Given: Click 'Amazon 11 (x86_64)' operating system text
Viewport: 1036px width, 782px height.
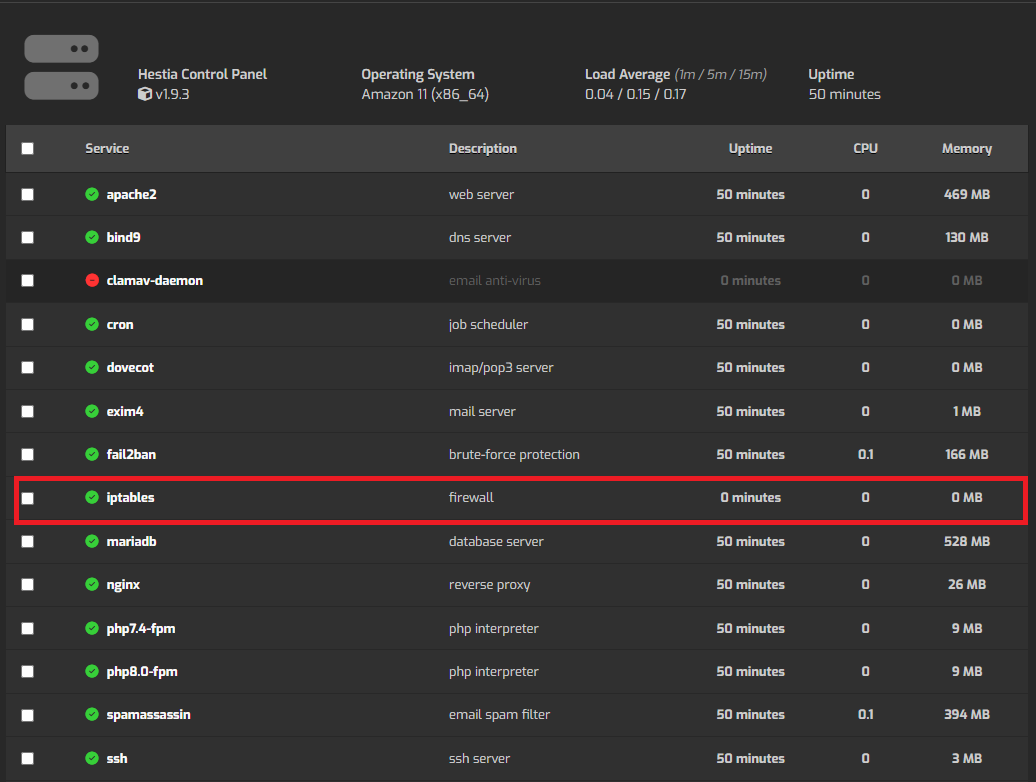Looking at the screenshot, I should click(425, 94).
